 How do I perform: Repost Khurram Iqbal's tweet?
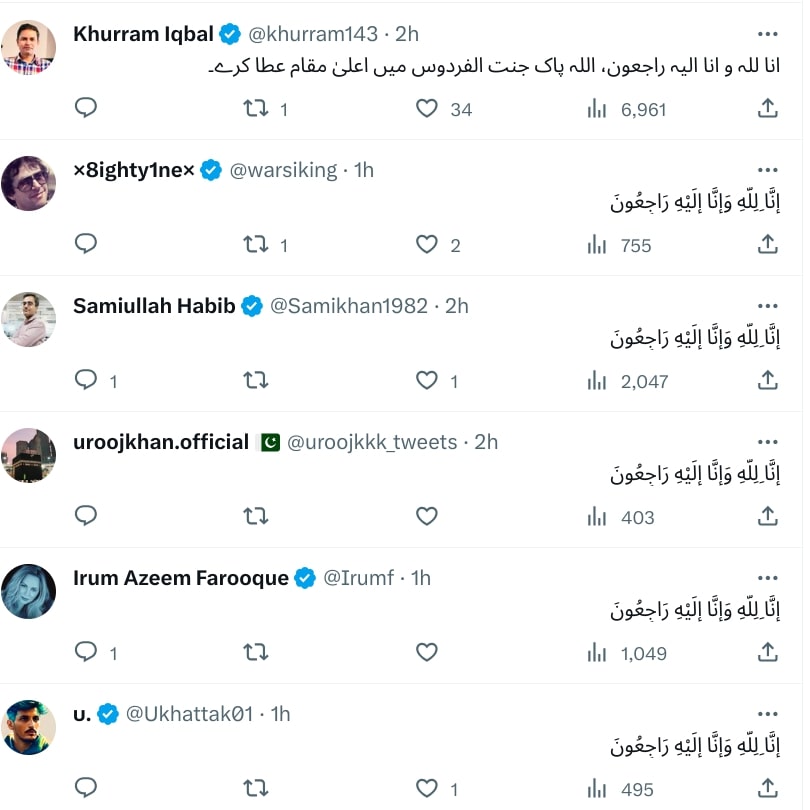pyautogui.click(x=256, y=108)
